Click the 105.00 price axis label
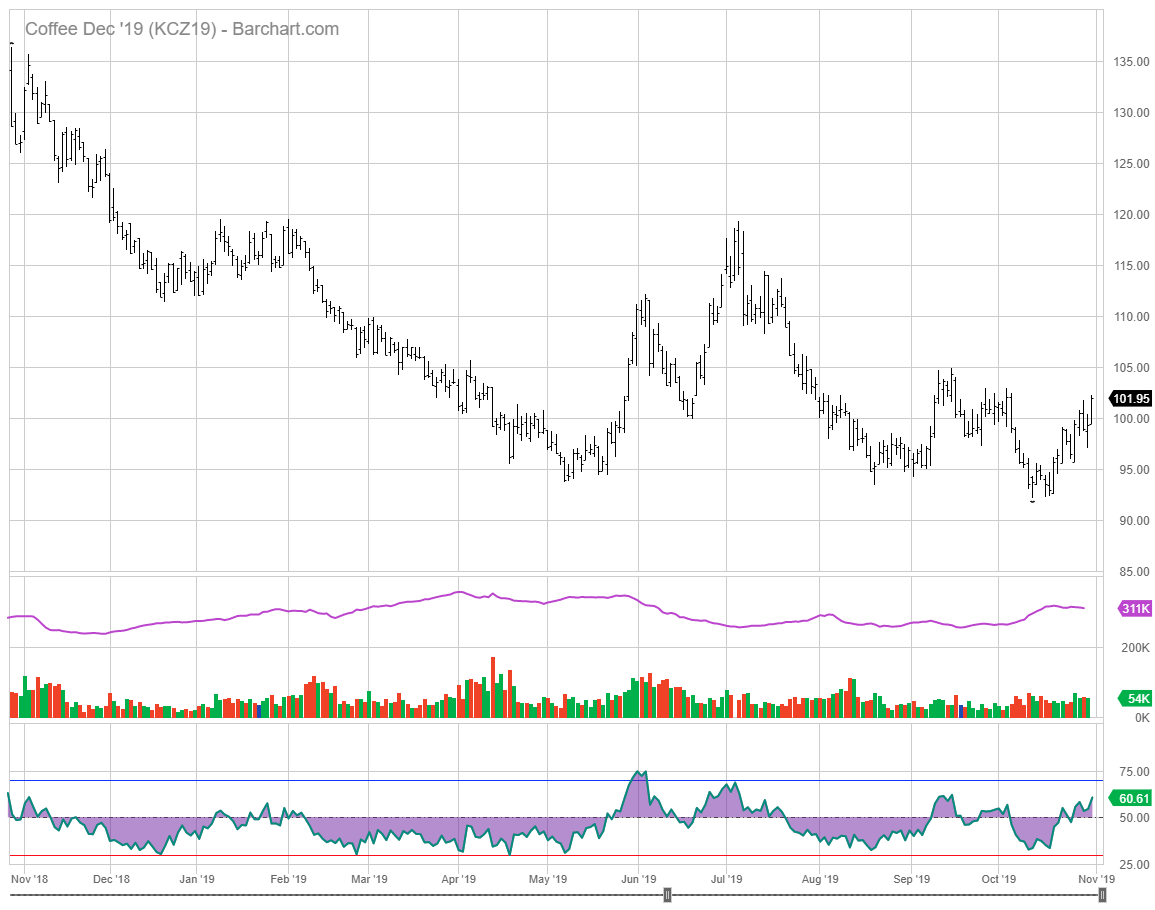Screen dimensions: 1155x910 [x=1131, y=368]
